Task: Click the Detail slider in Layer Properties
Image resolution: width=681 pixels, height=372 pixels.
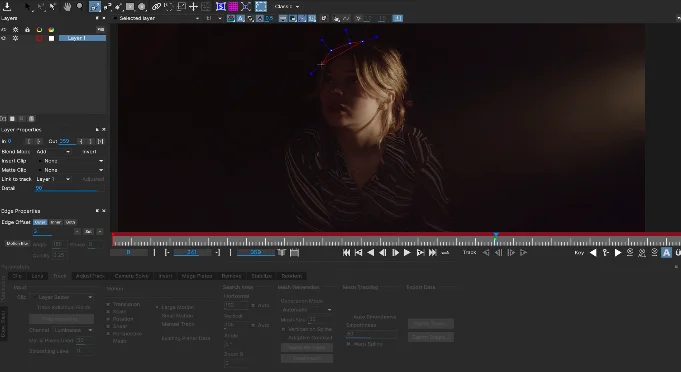Action: (x=69, y=188)
